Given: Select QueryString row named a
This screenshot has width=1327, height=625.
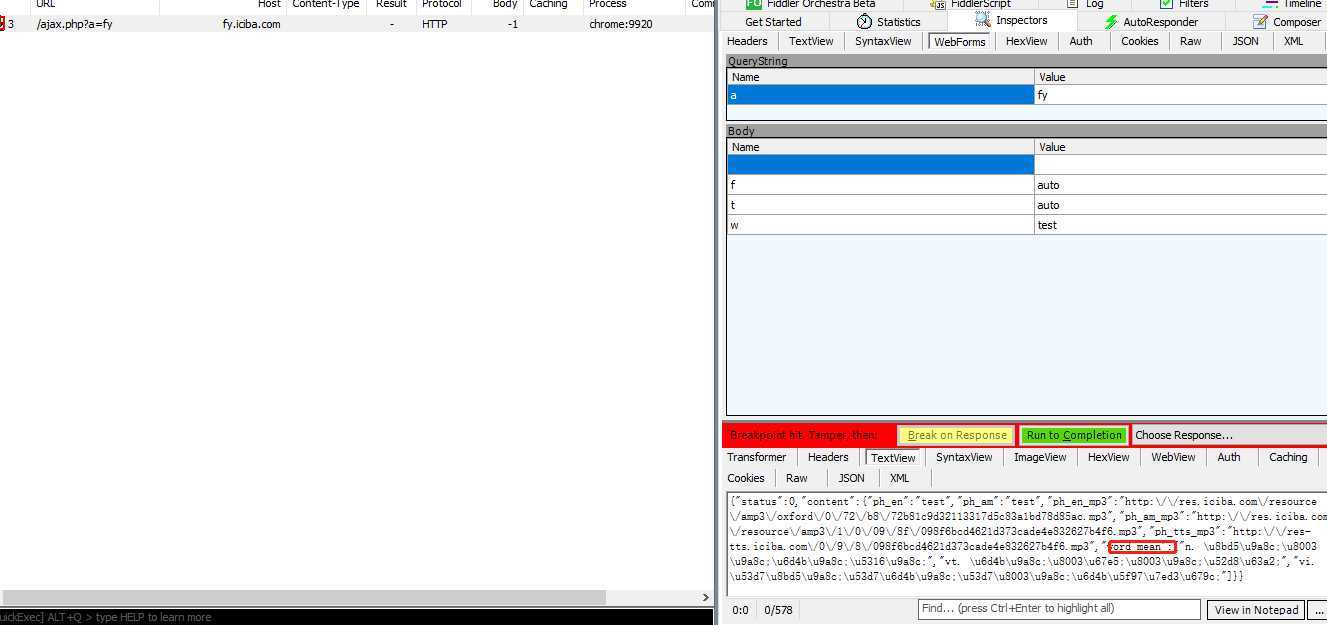Looking at the screenshot, I should tap(881, 95).
